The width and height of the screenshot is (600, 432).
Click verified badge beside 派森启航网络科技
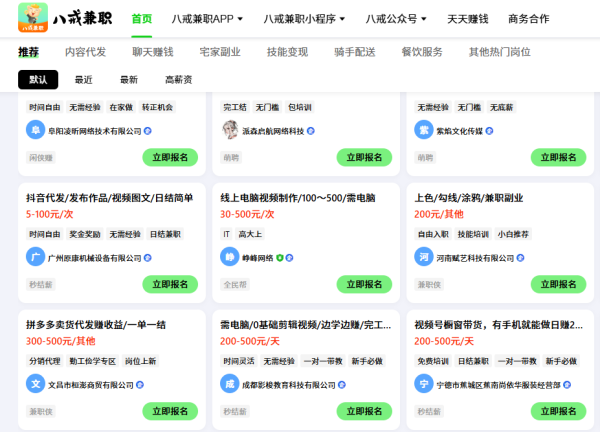point(311,131)
